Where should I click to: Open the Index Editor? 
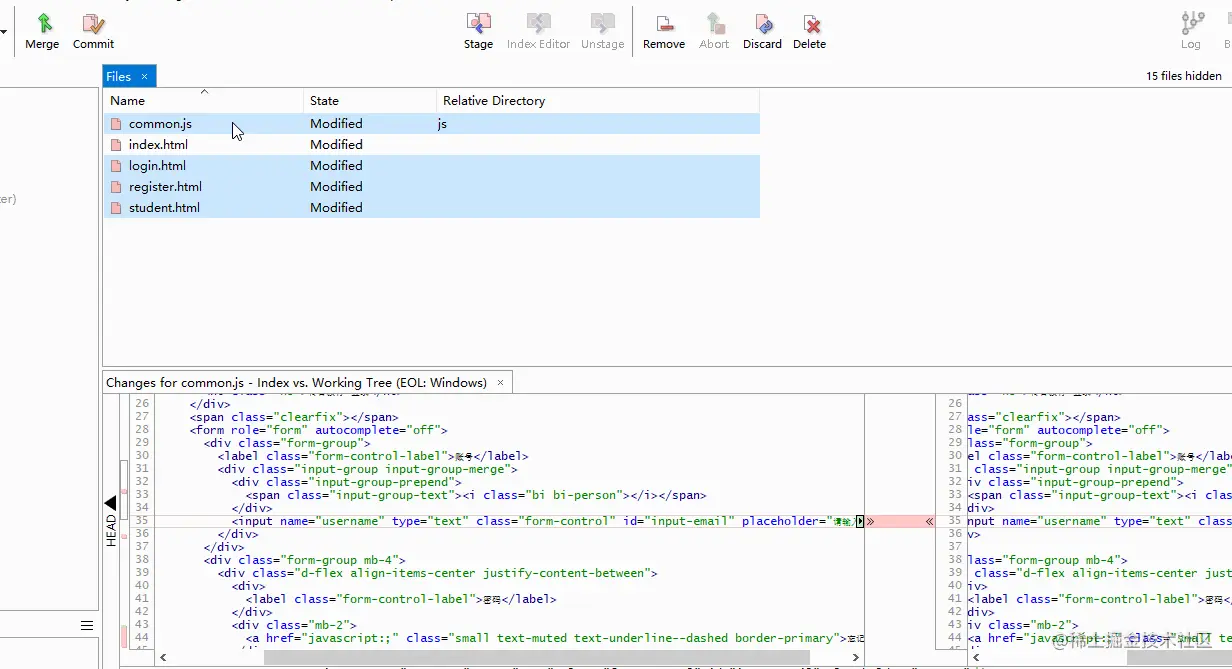[x=538, y=31]
